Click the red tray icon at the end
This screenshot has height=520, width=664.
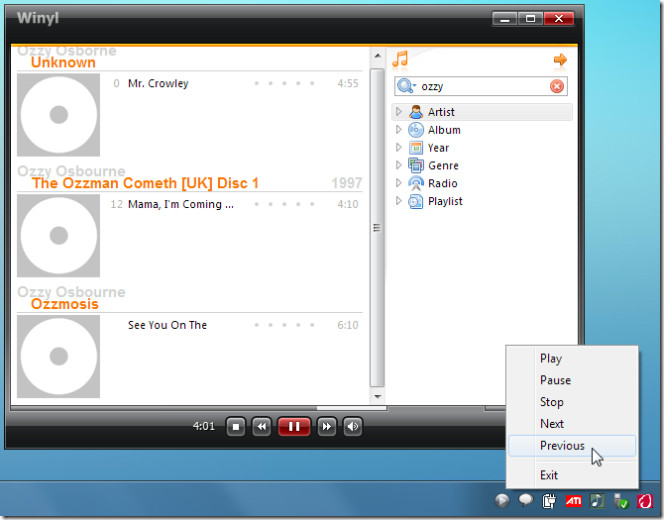tap(645, 501)
